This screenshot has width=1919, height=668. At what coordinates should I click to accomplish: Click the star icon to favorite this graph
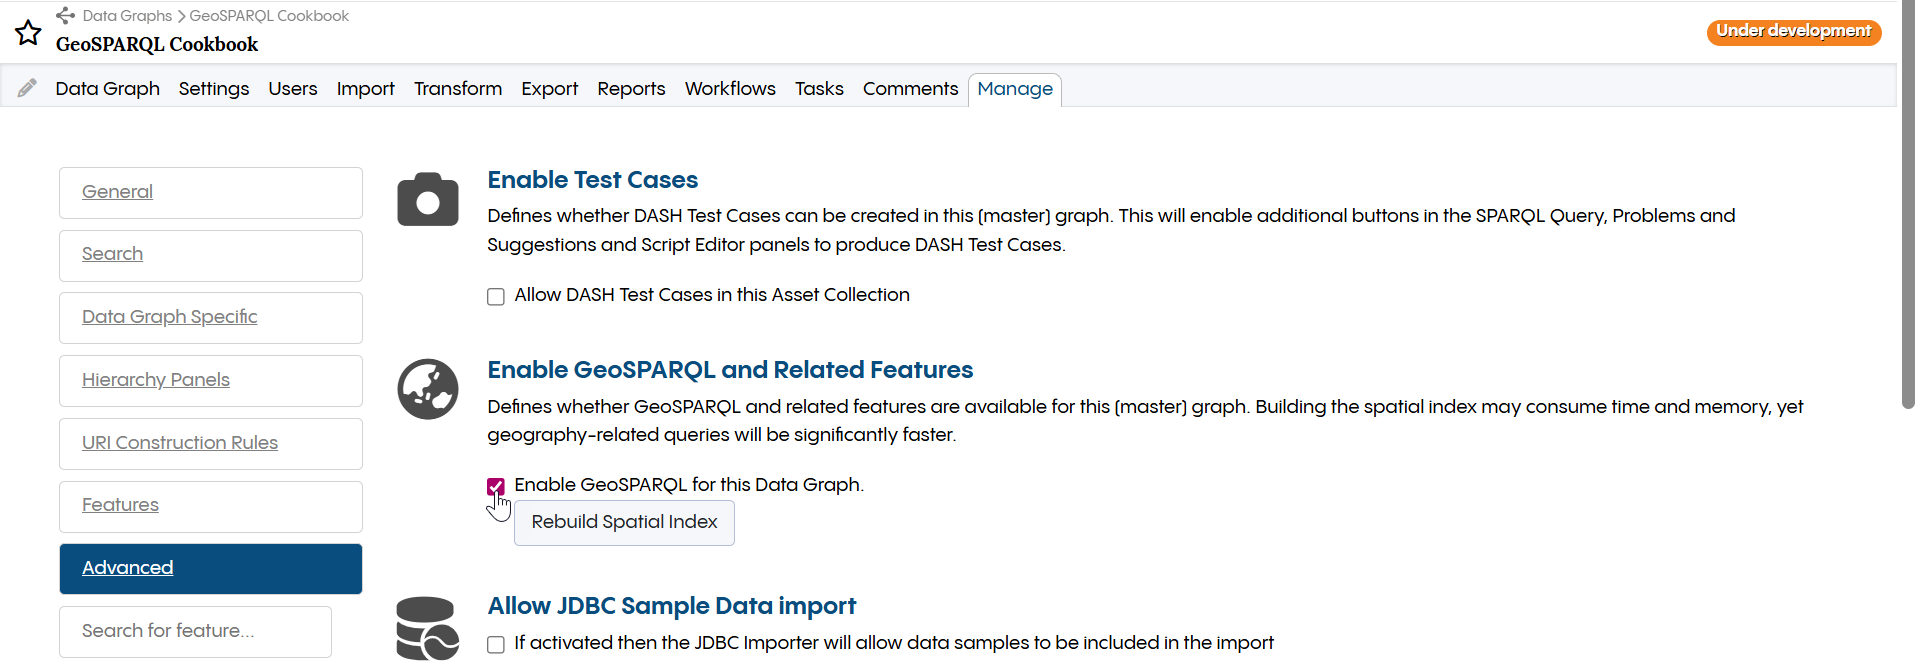(27, 33)
